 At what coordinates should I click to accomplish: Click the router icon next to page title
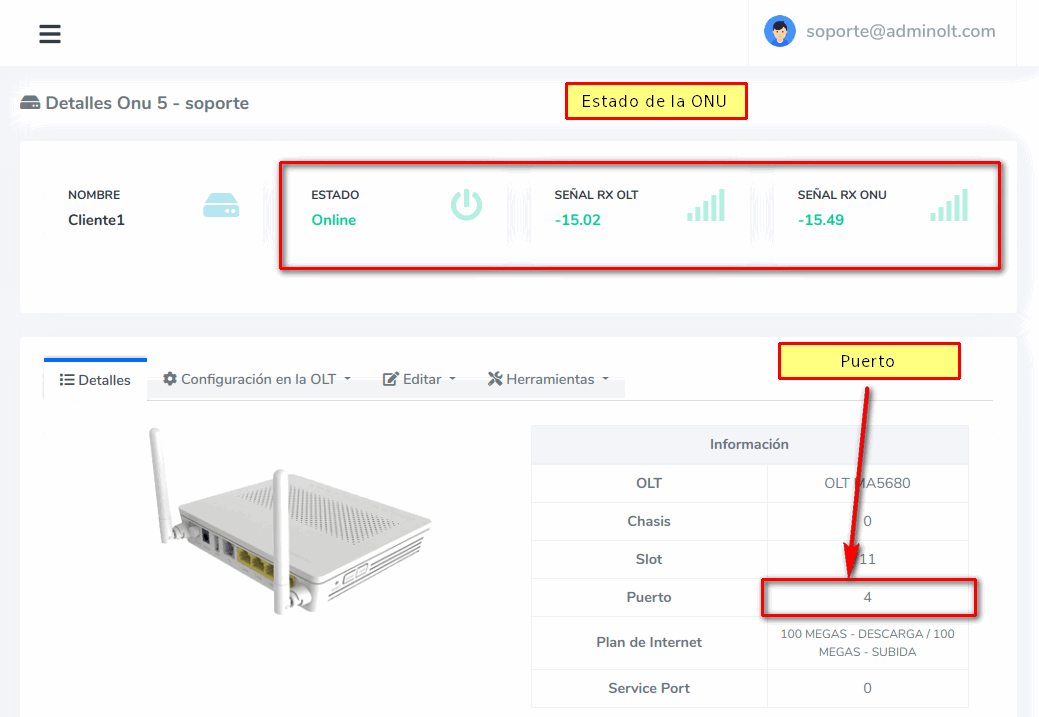30,103
